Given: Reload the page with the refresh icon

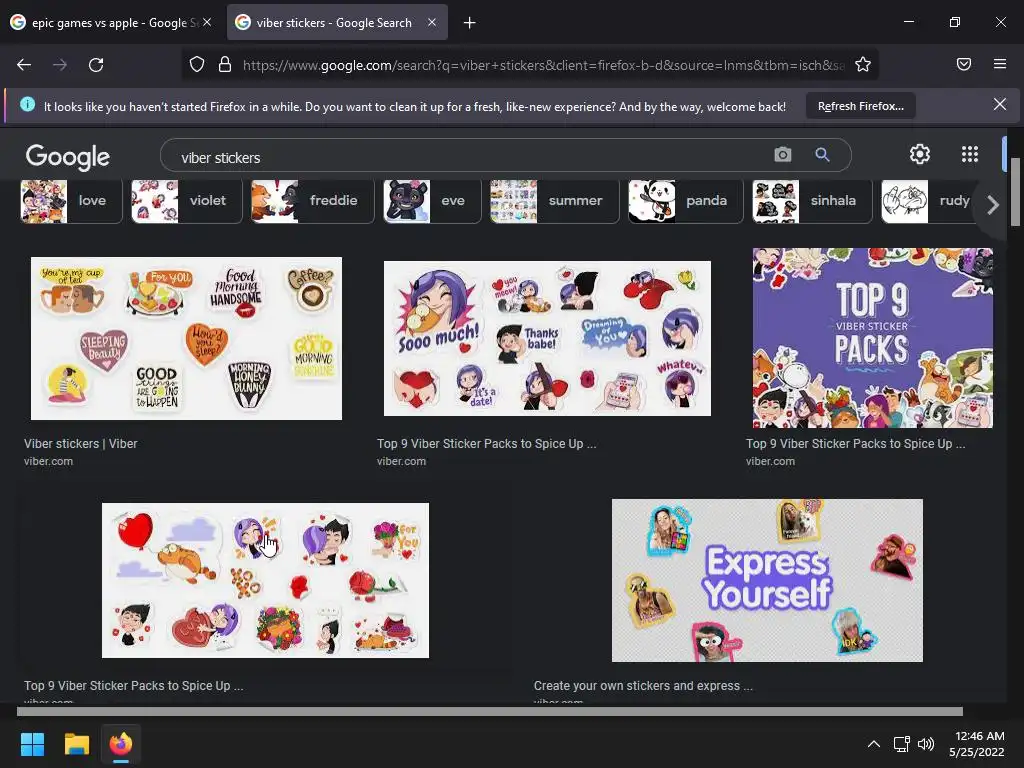Looking at the screenshot, I should [x=96, y=65].
